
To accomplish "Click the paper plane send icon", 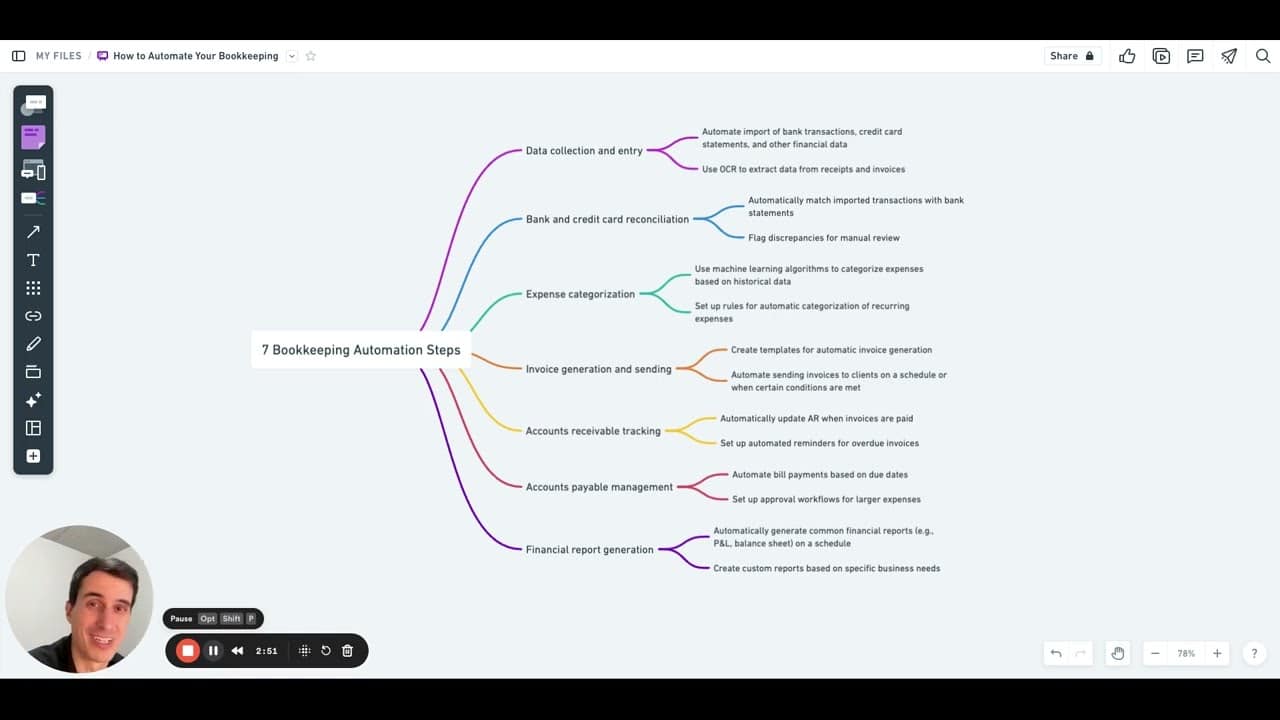I will pyautogui.click(x=1229, y=56).
